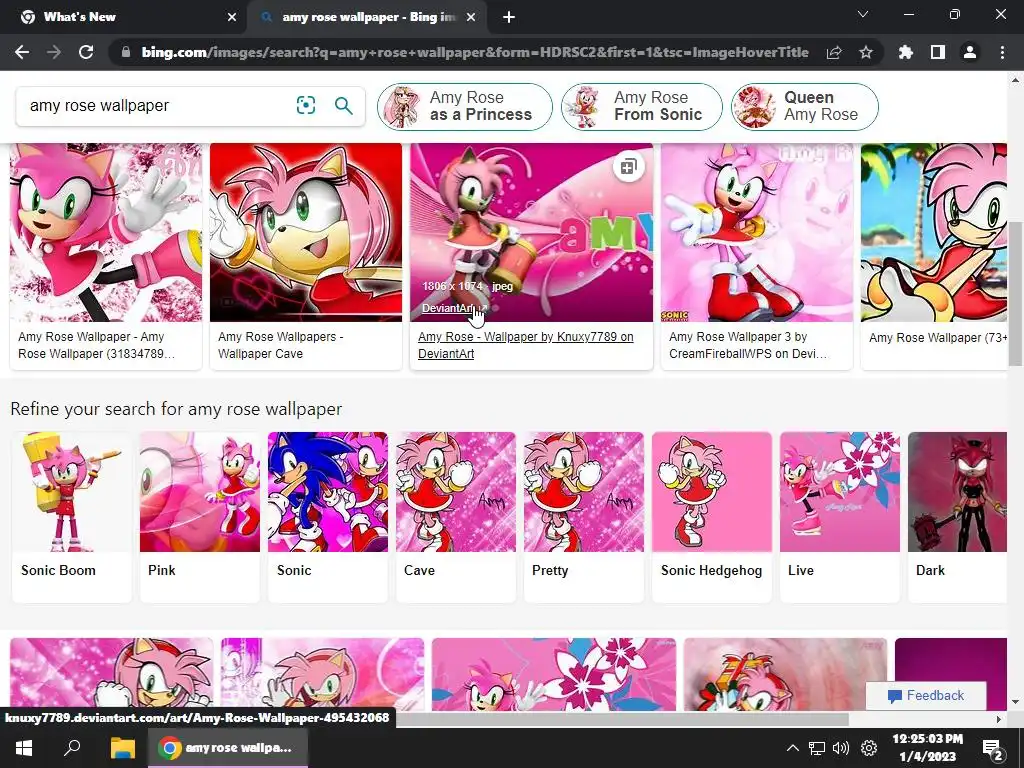1024x768 pixels.
Task: Select the Amy Rose as a Princess suggestion
Action: 465,106
